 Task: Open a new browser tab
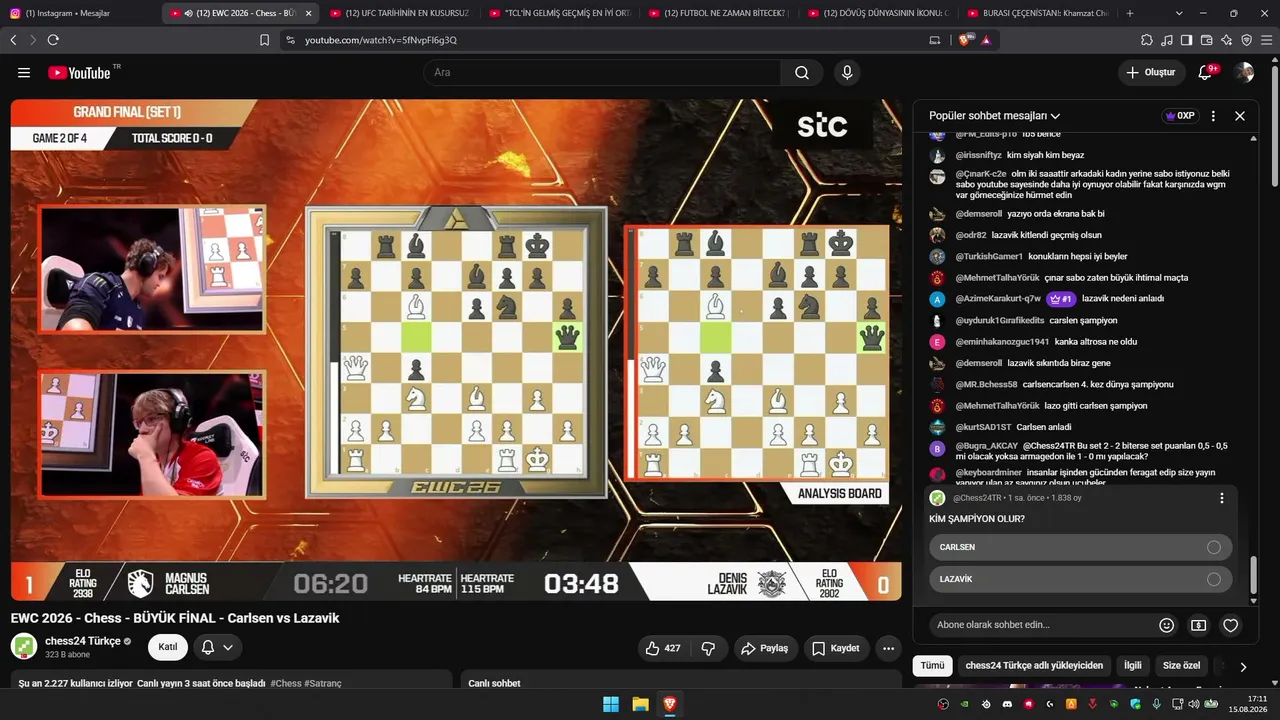click(x=1130, y=13)
